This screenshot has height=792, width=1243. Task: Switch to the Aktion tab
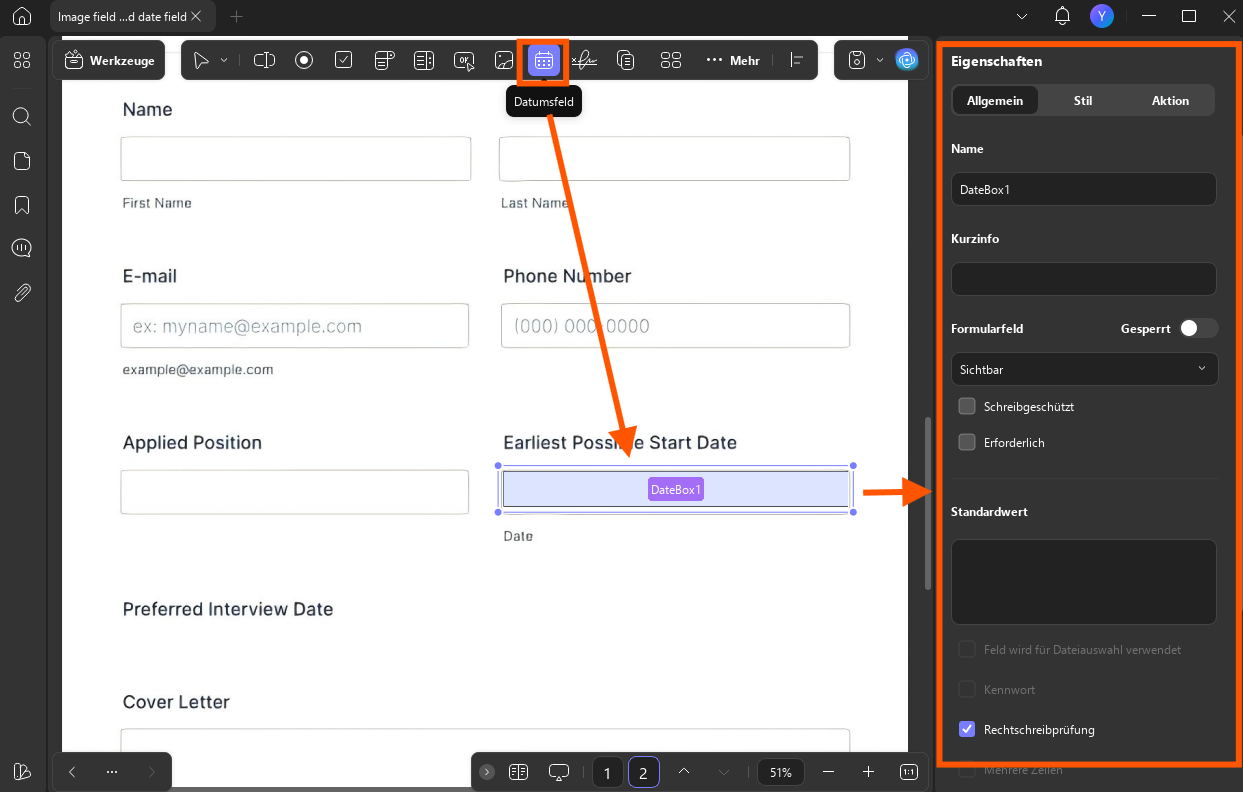click(1170, 100)
